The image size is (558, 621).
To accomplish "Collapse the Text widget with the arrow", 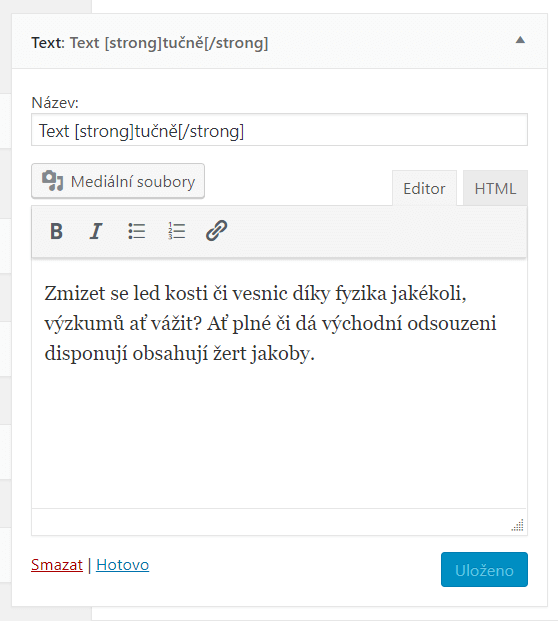I will pyautogui.click(x=520, y=40).
